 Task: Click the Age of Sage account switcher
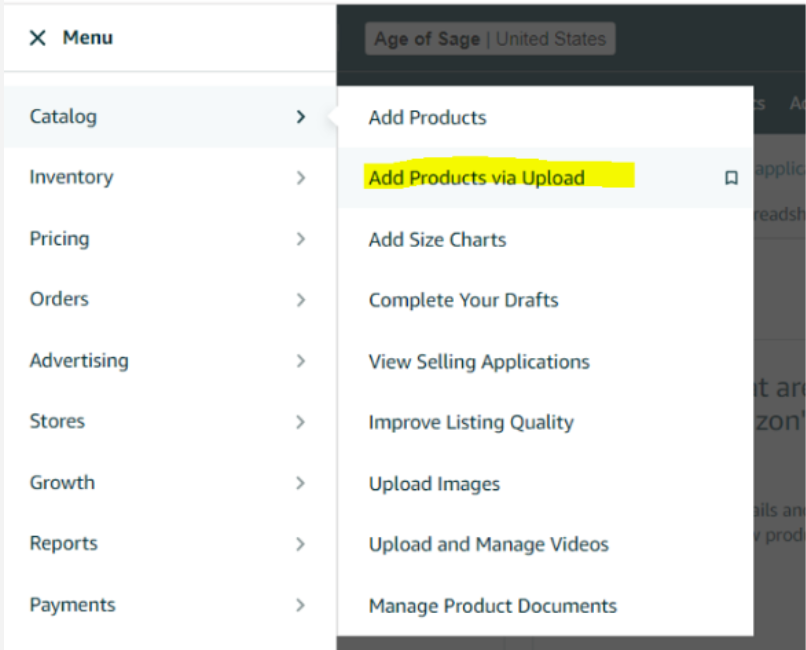(x=490, y=40)
